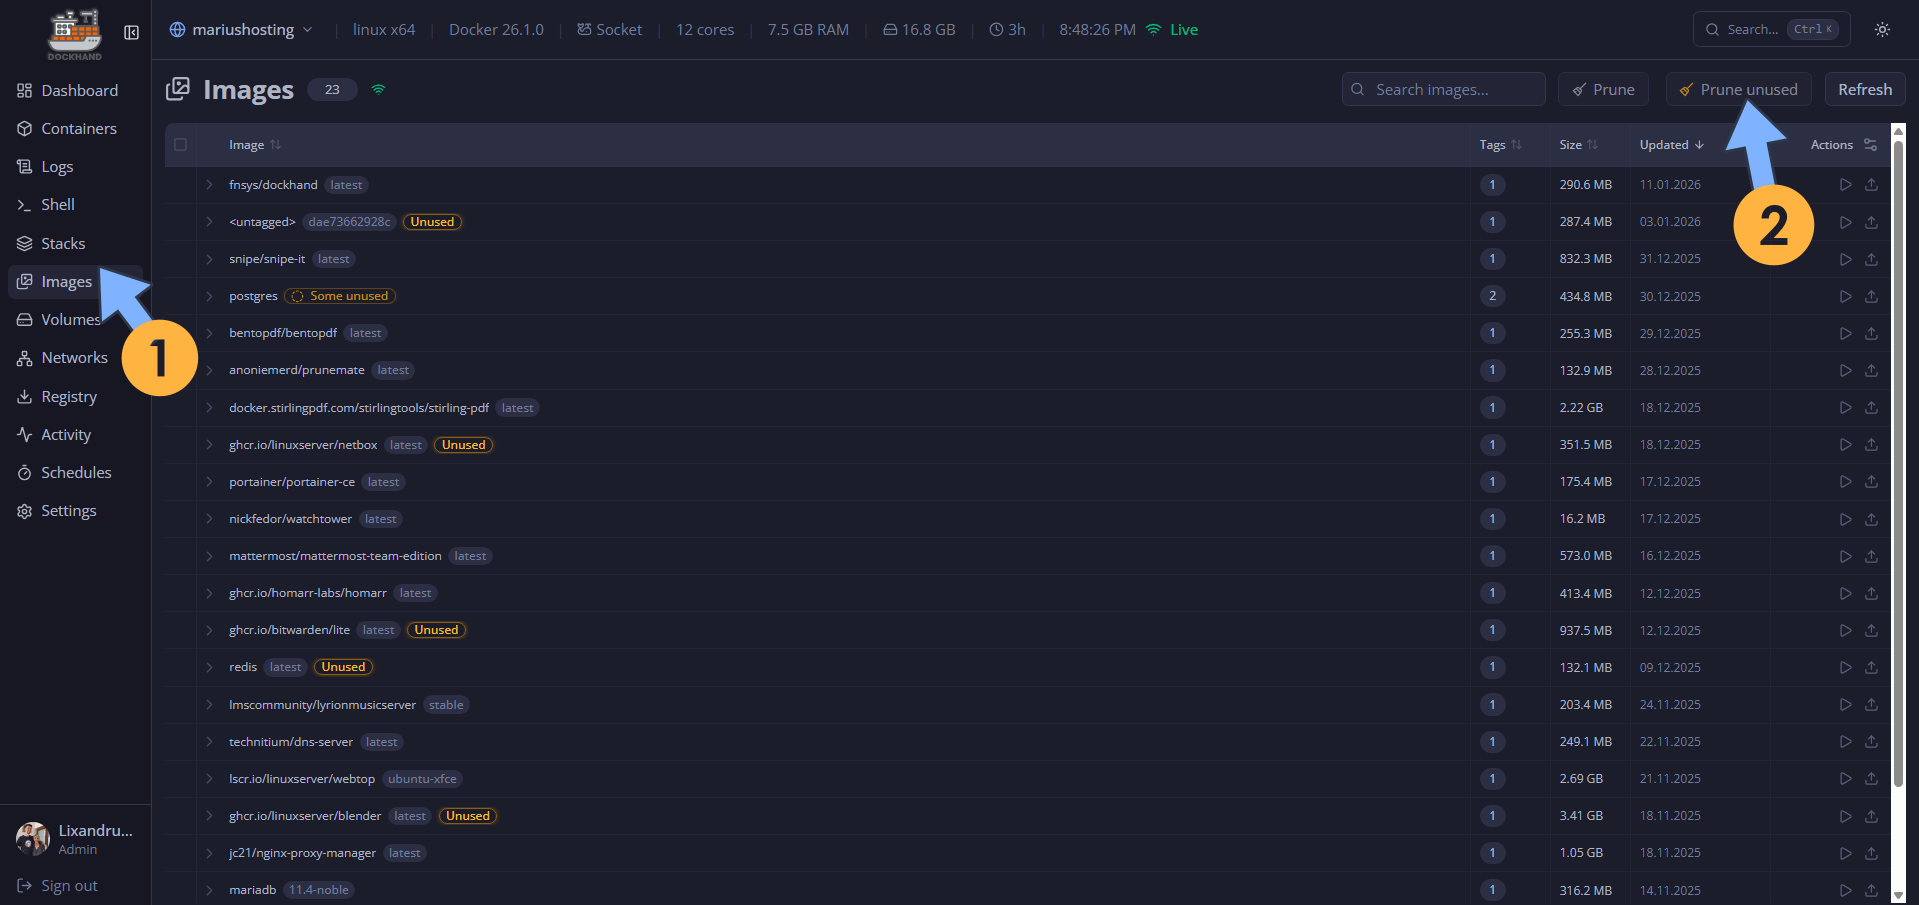The width and height of the screenshot is (1919, 905).
Task: Toggle light theme with the sun icon
Action: pos(1882,29)
